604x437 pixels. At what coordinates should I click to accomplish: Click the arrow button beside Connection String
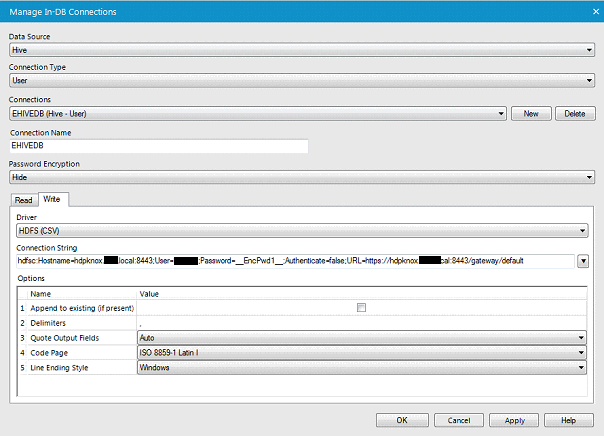click(583, 261)
